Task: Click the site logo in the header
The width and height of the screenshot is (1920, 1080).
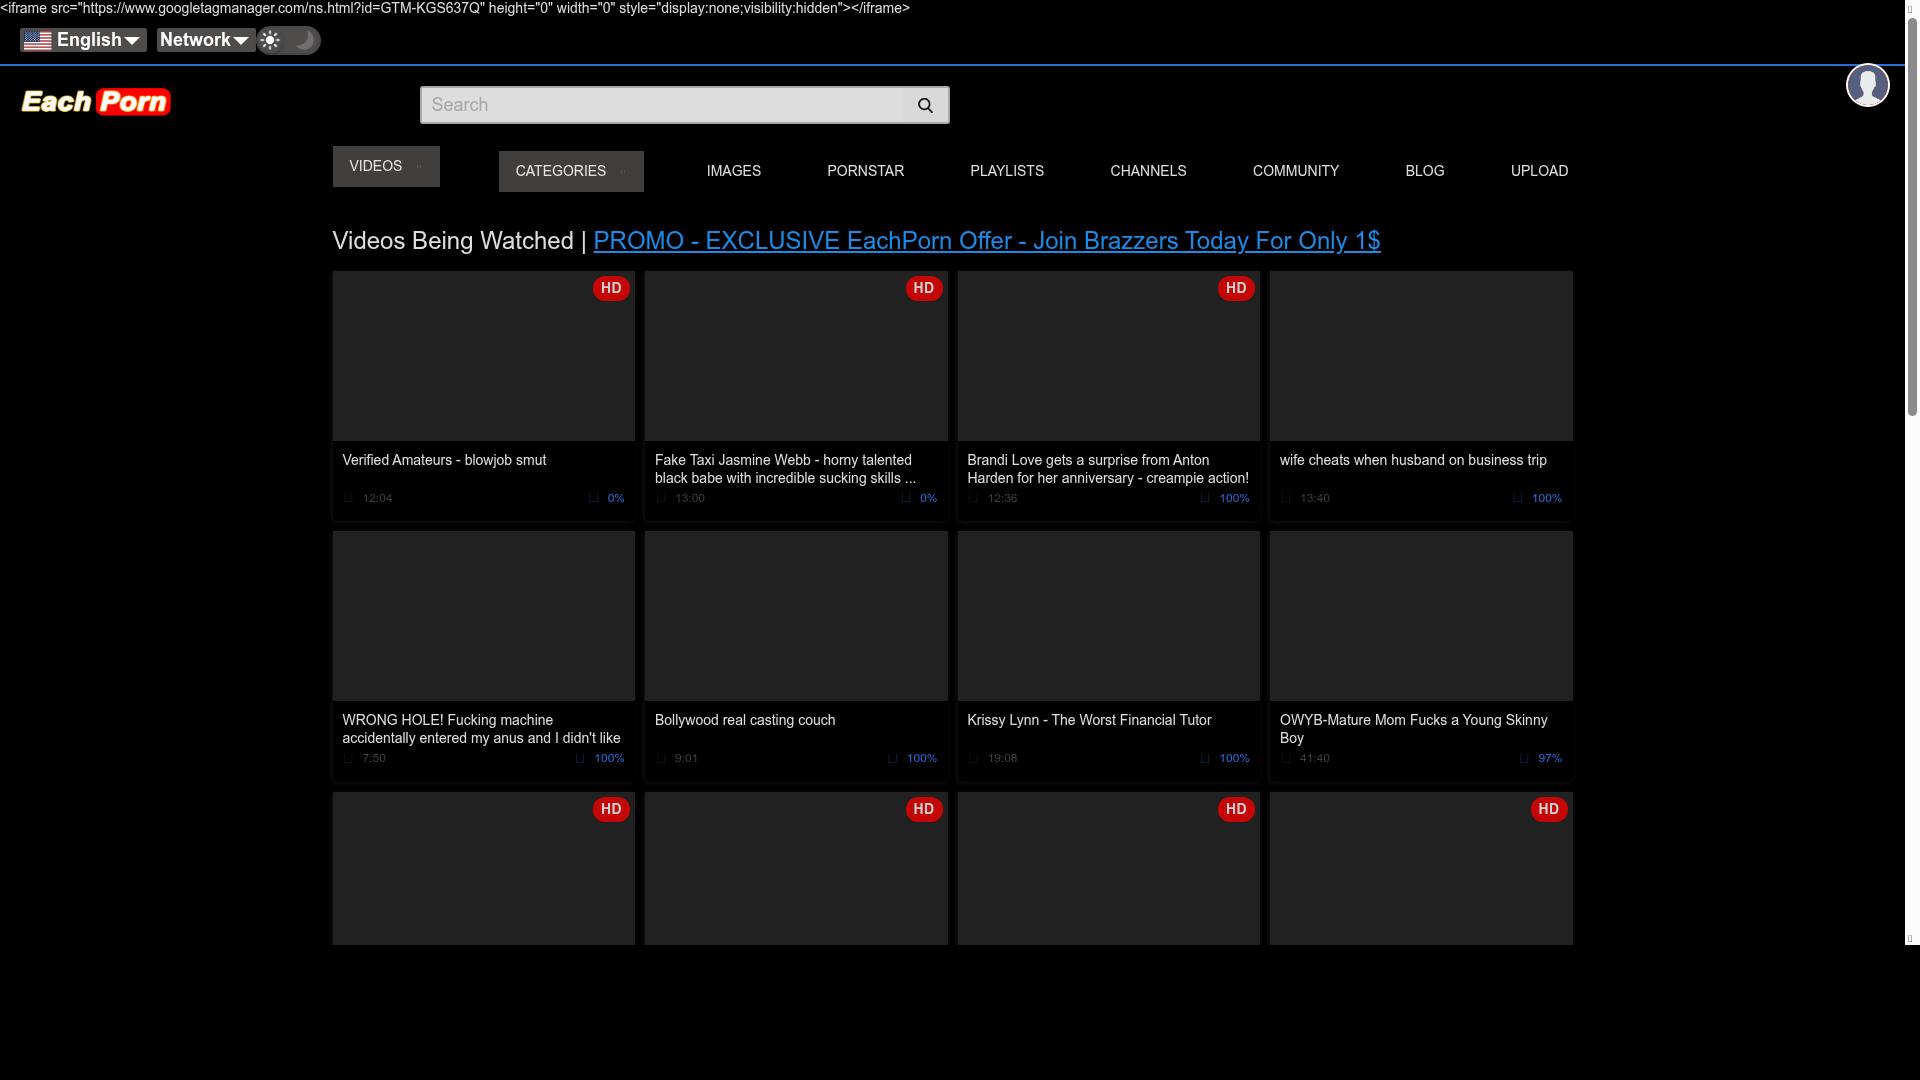Action: [x=96, y=102]
